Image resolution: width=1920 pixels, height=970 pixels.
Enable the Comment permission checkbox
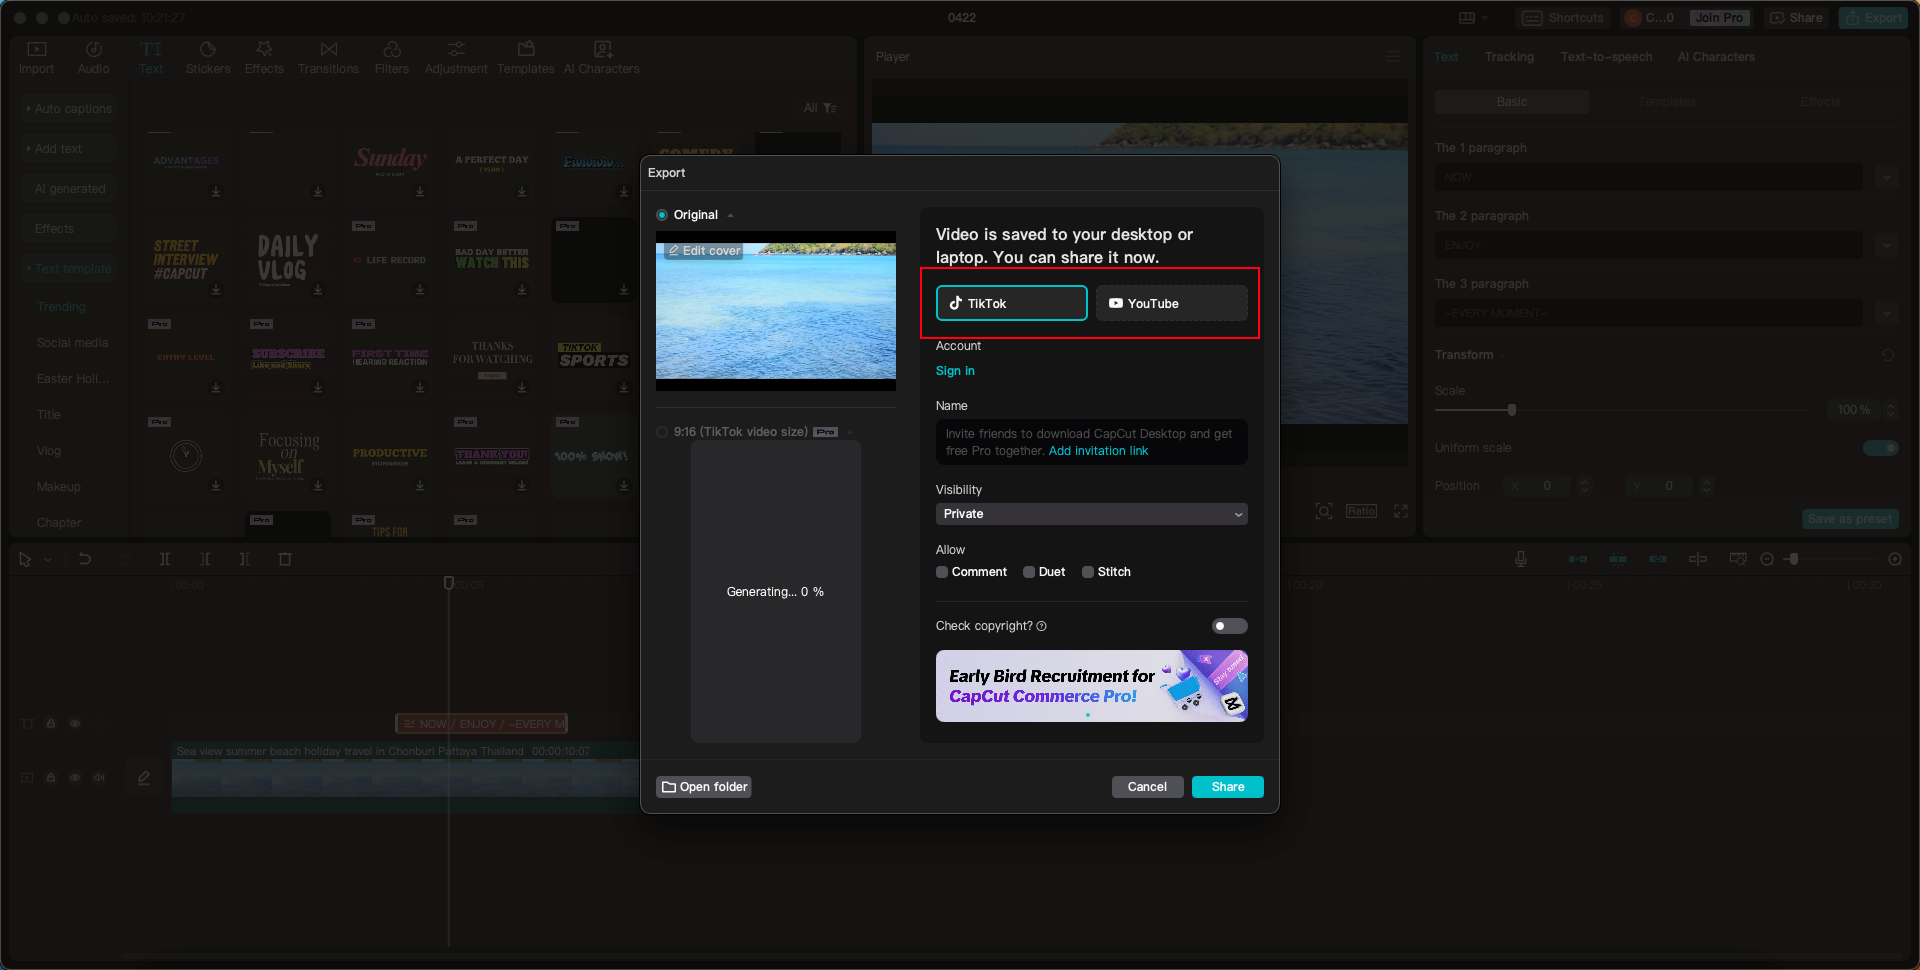tap(942, 572)
